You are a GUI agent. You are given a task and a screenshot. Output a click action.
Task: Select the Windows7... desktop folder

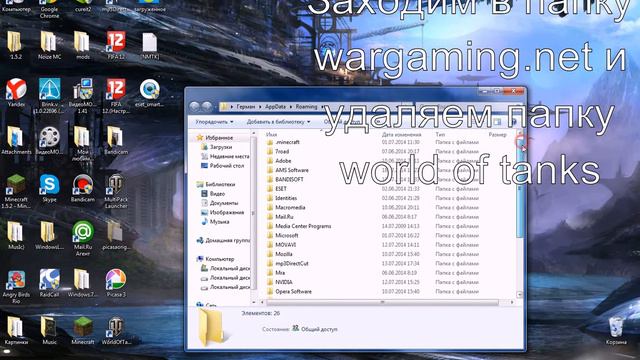coord(82,283)
